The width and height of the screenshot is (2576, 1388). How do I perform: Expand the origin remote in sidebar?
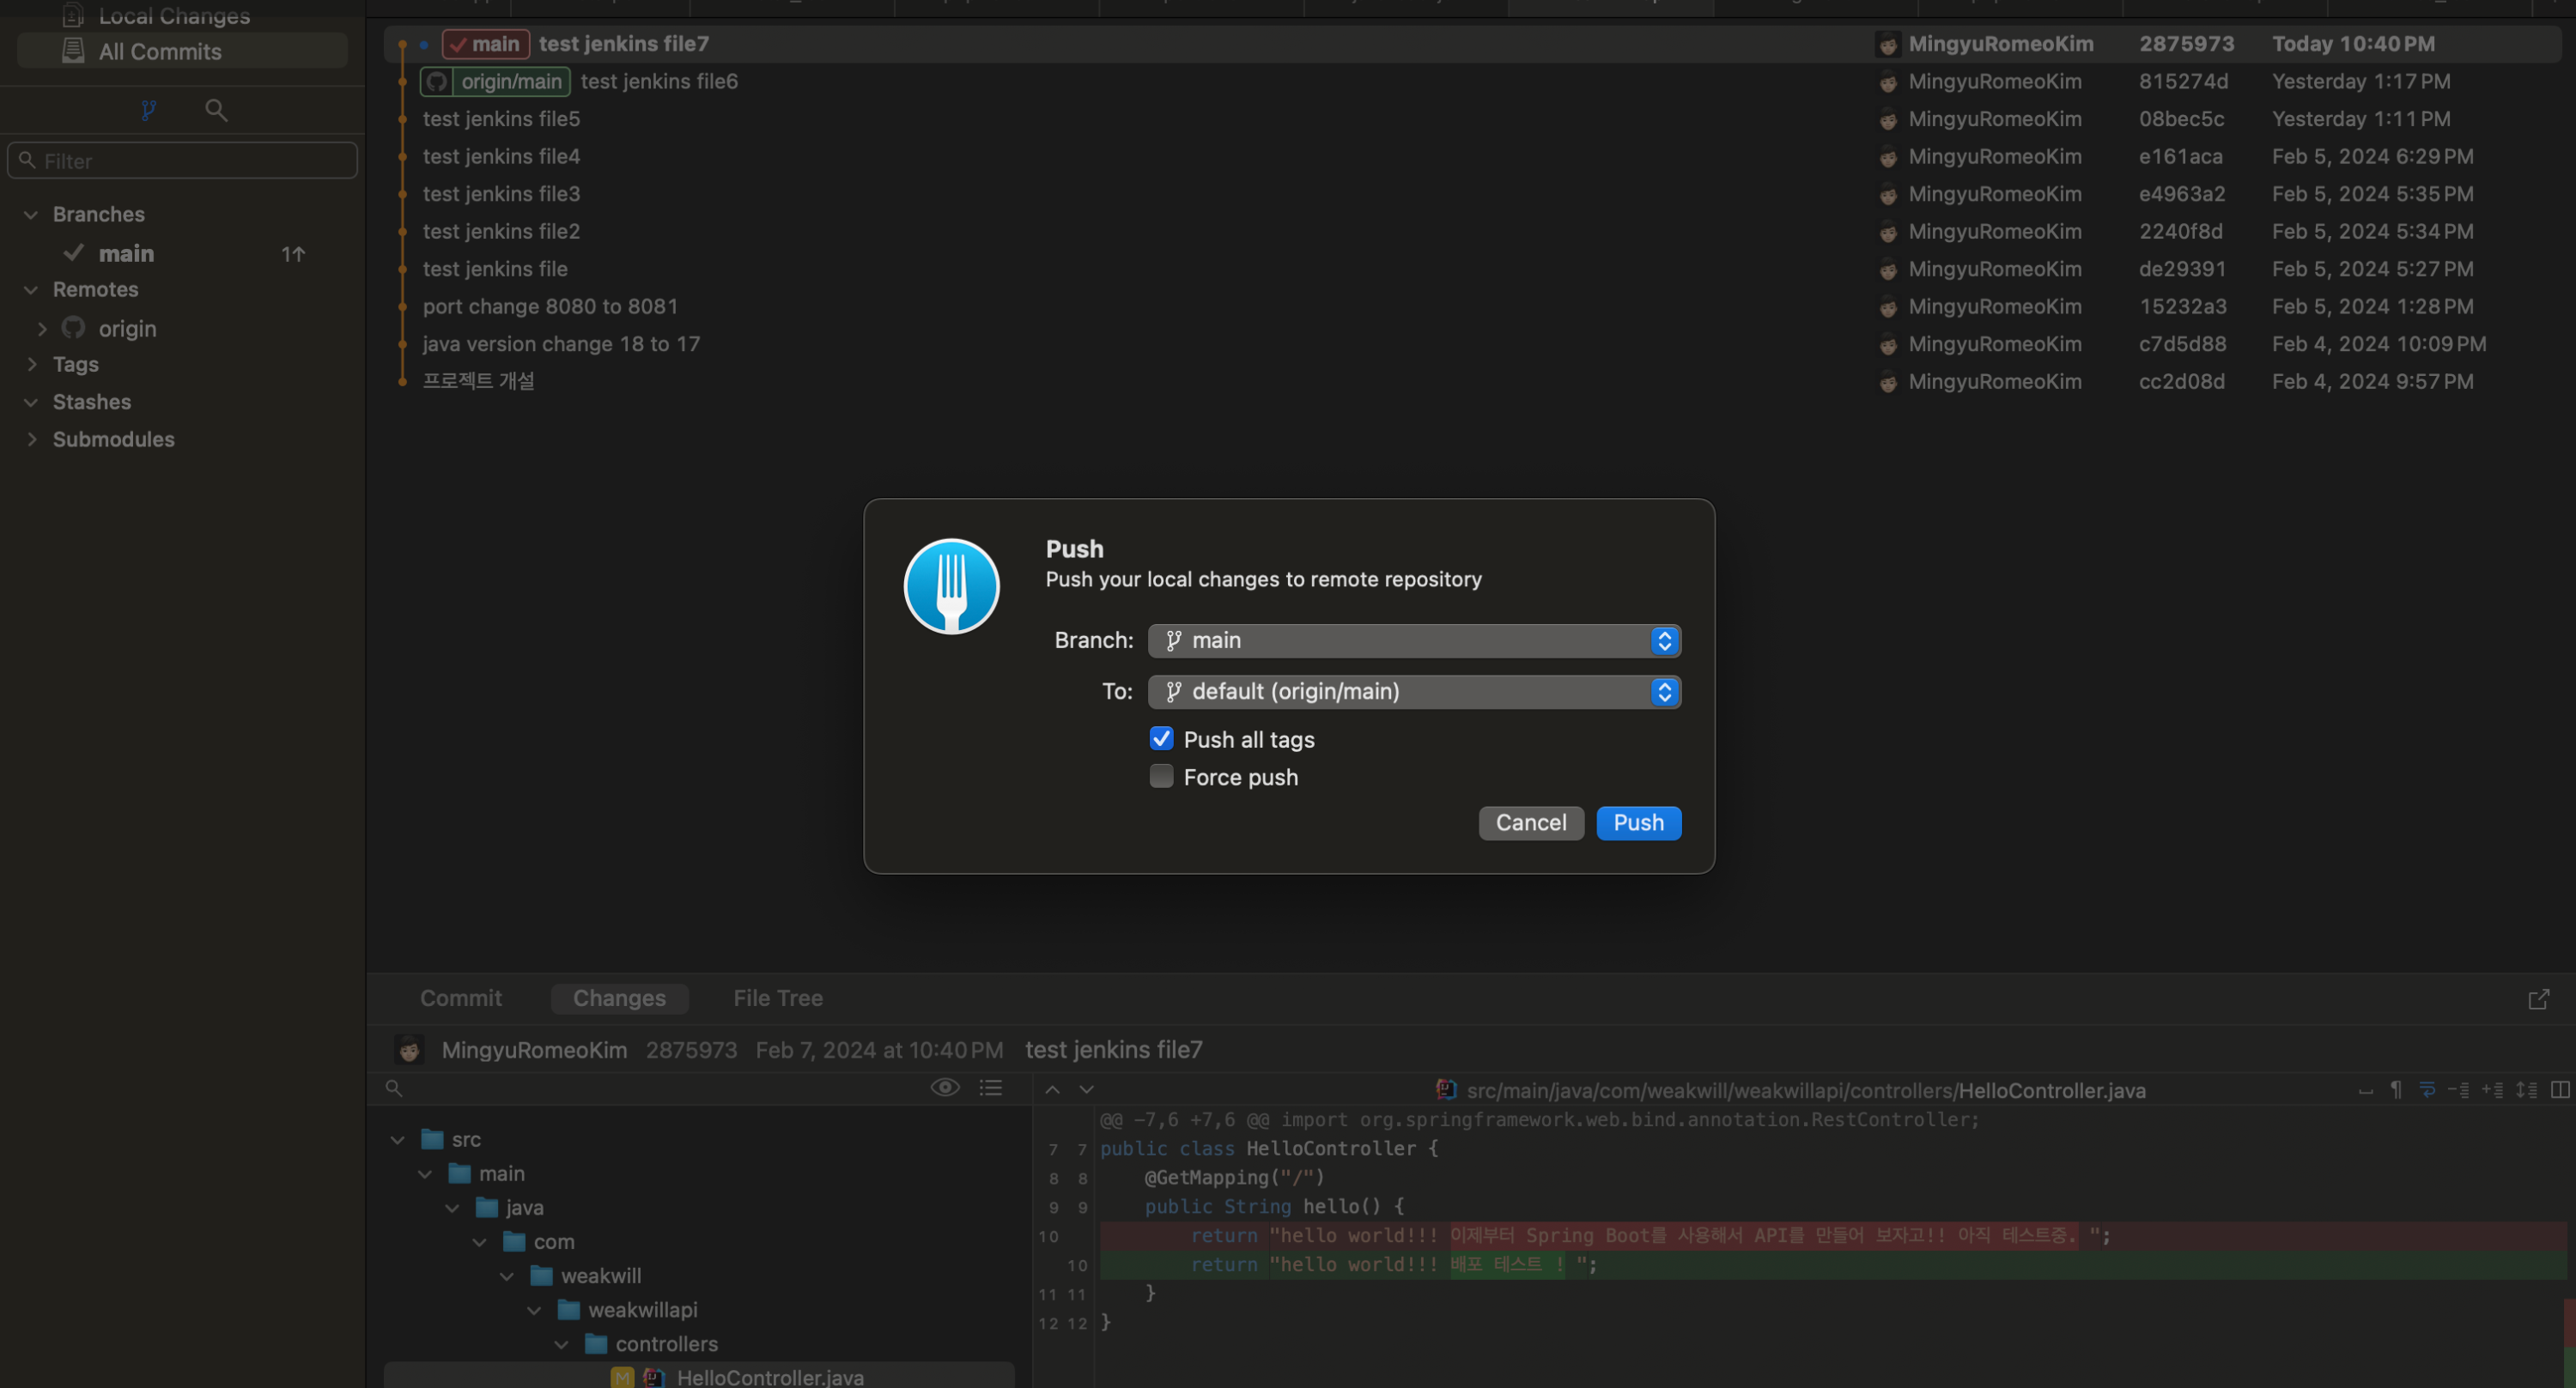[x=42, y=329]
